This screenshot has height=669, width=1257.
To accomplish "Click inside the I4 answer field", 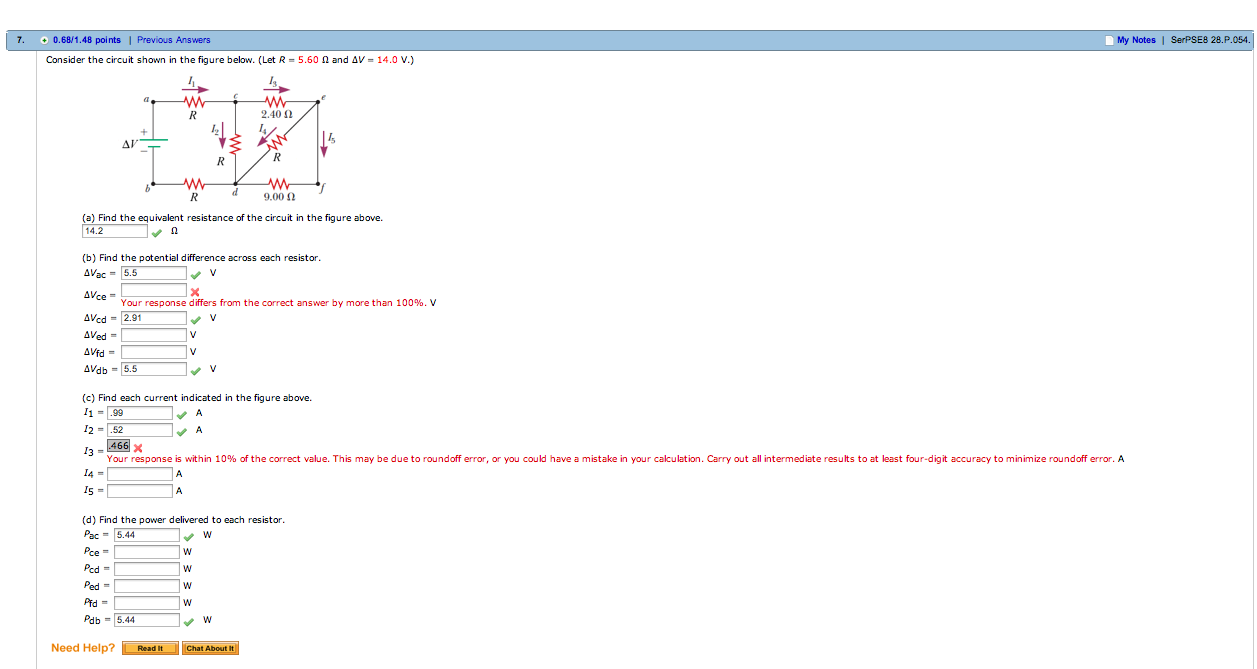I will pyautogui.click(x=142, y=474).
